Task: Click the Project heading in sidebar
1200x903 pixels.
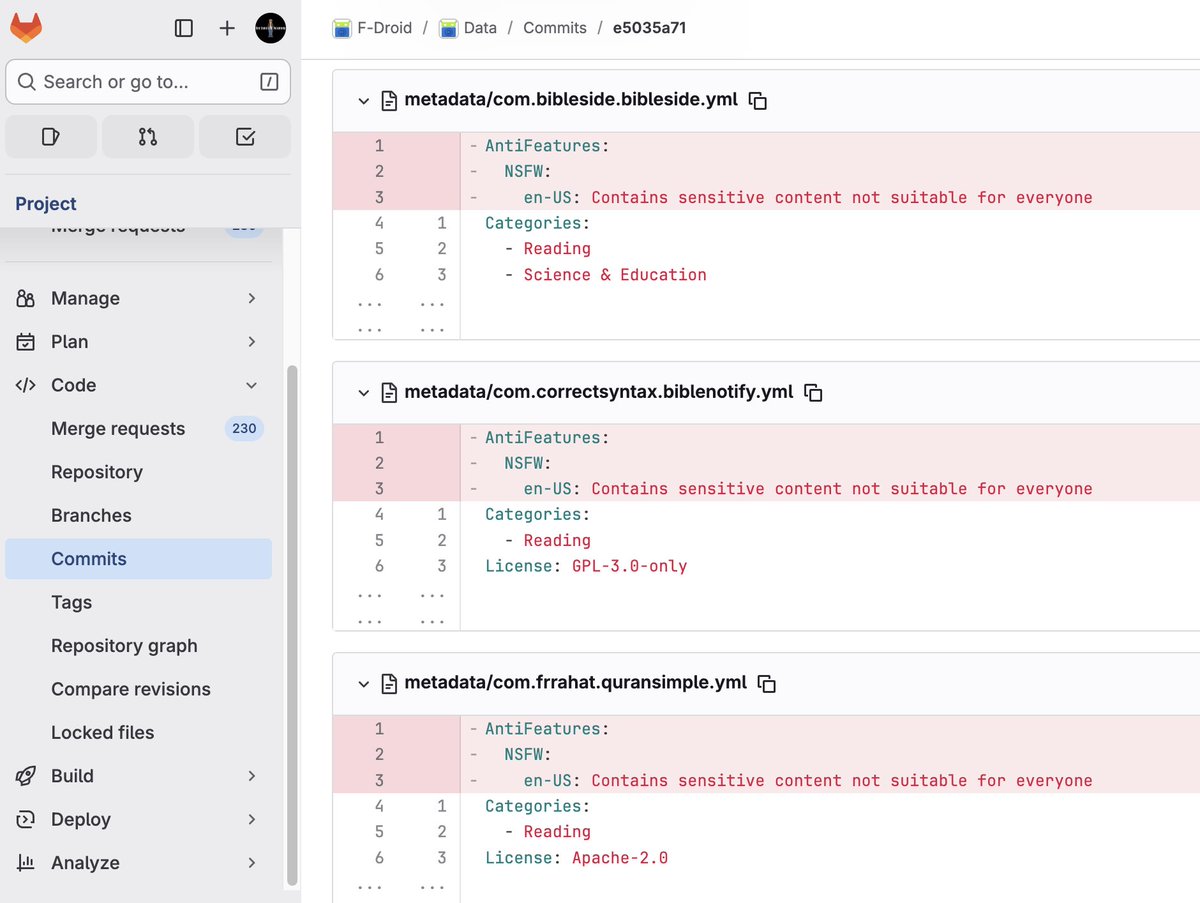Action: (46, 204)
